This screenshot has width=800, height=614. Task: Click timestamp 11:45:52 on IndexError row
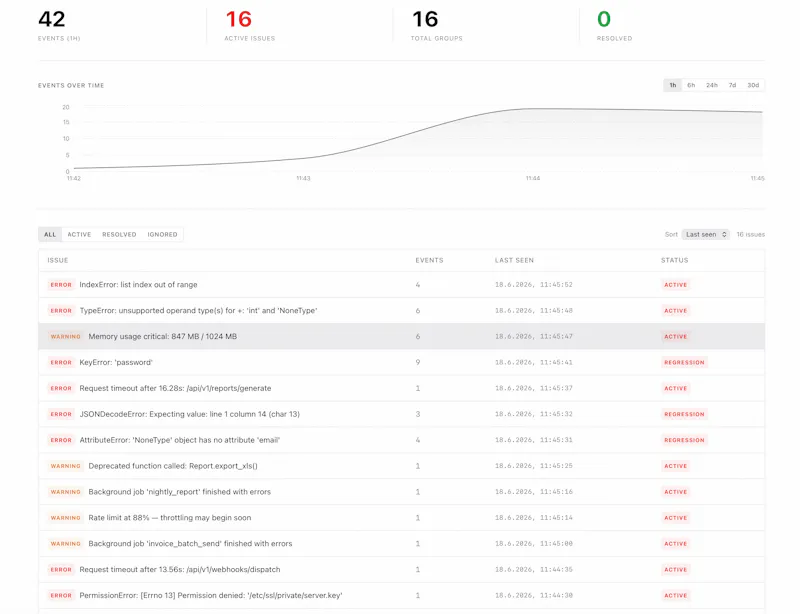pyautogui.click(x=534, y=285)
